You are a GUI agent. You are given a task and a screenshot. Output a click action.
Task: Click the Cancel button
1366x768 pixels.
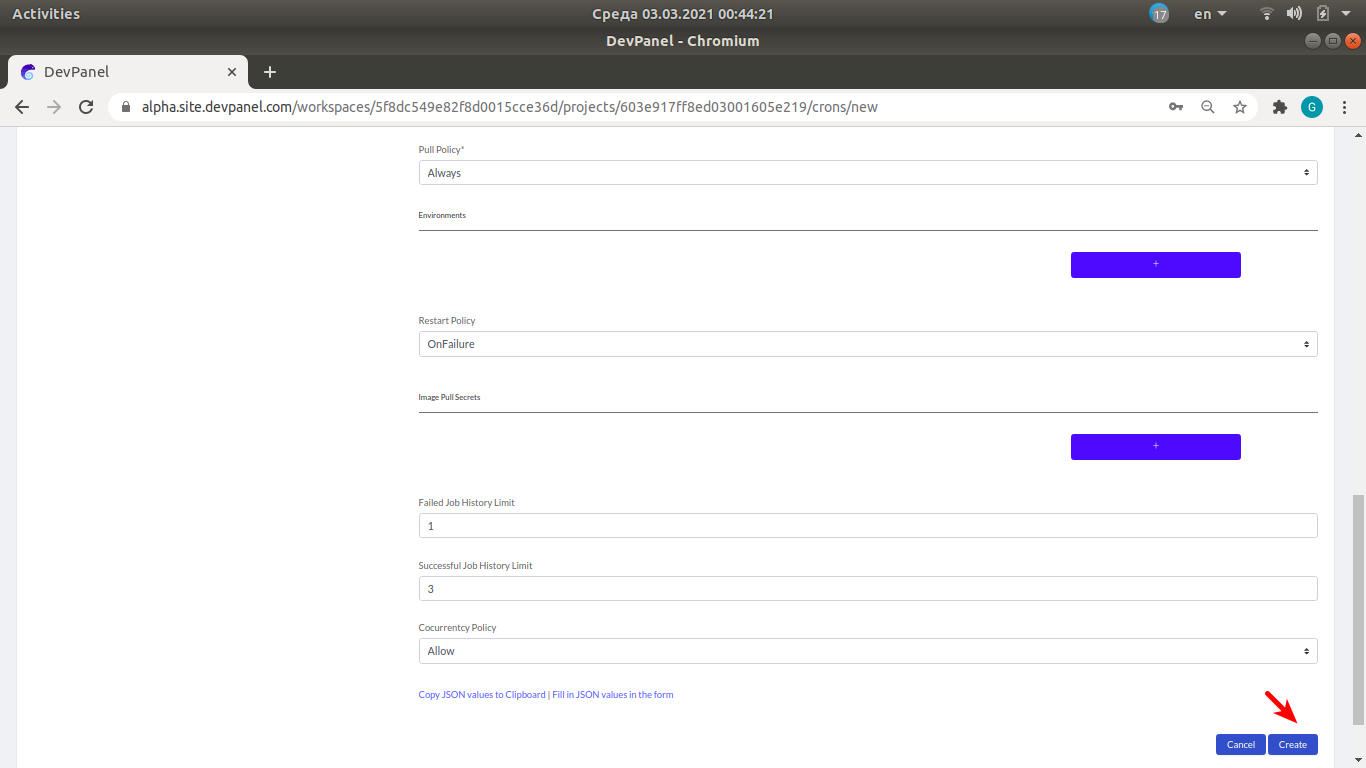coord(1240,744)
